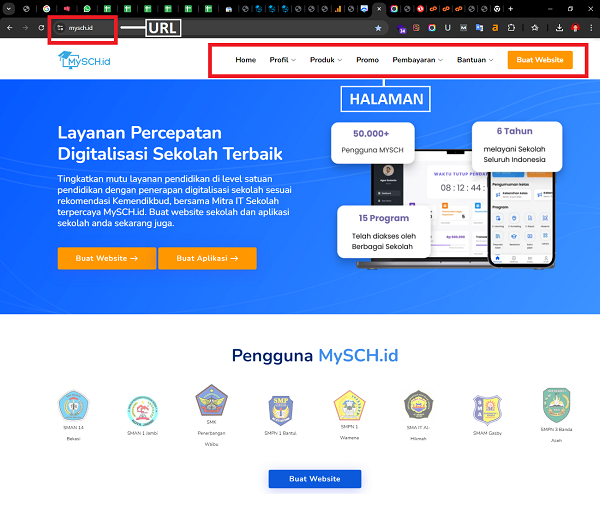
Task: Click the blue Buat Website button
Action: [315, 479]
